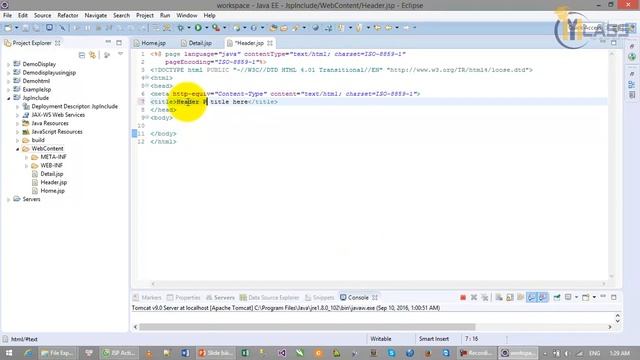Open the Project menu

144,15
